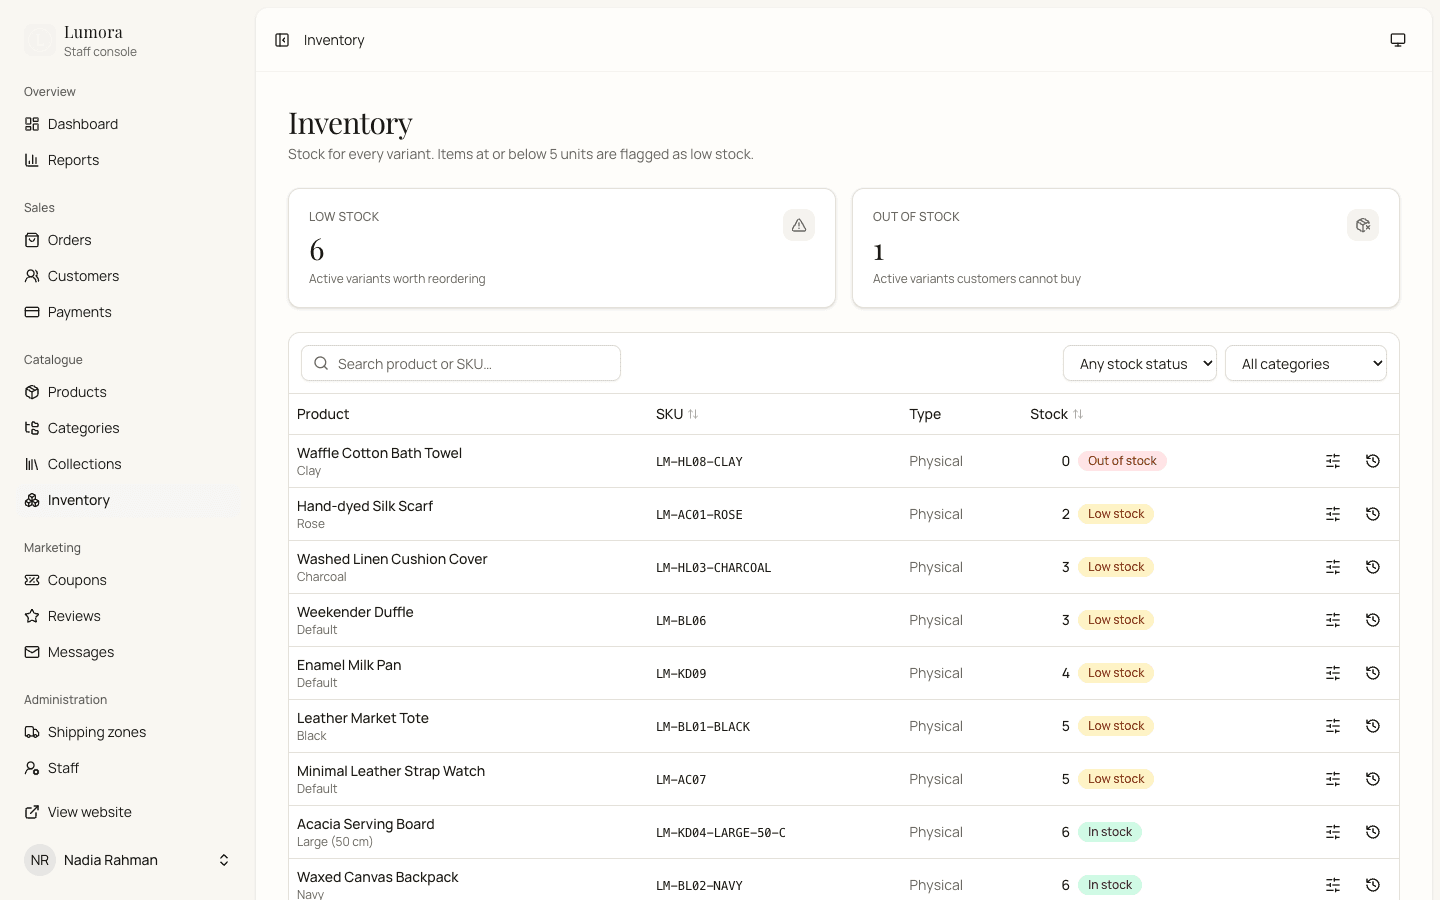
Task: Adjust stock for Leather Market Tote
Action: tap(1333, 726)
